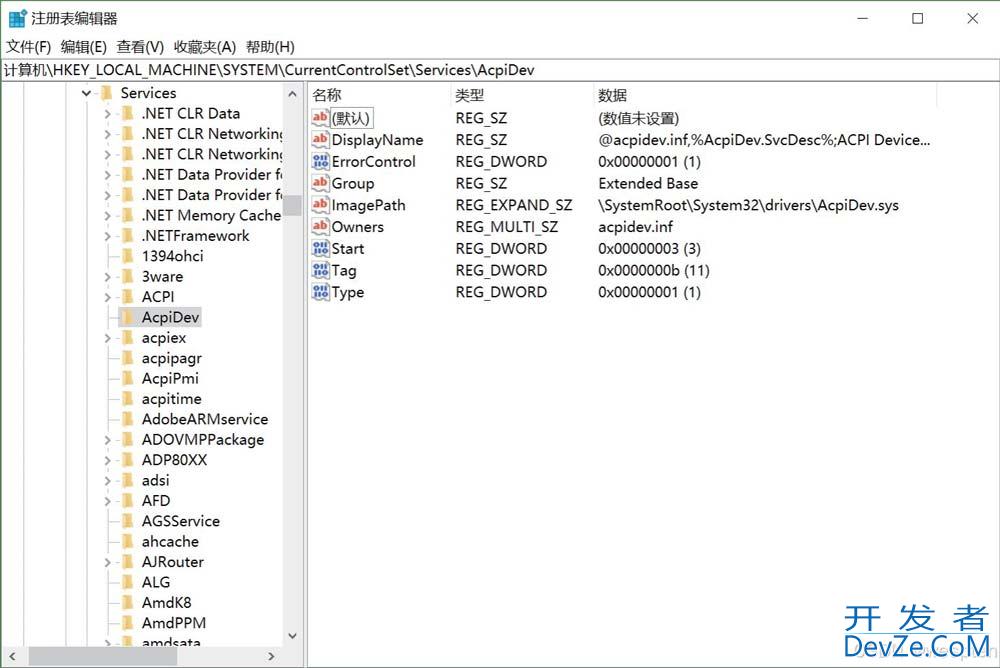Click the Start DWORD value icon
Screen dimensions: 1000x668
pos(320,248)
